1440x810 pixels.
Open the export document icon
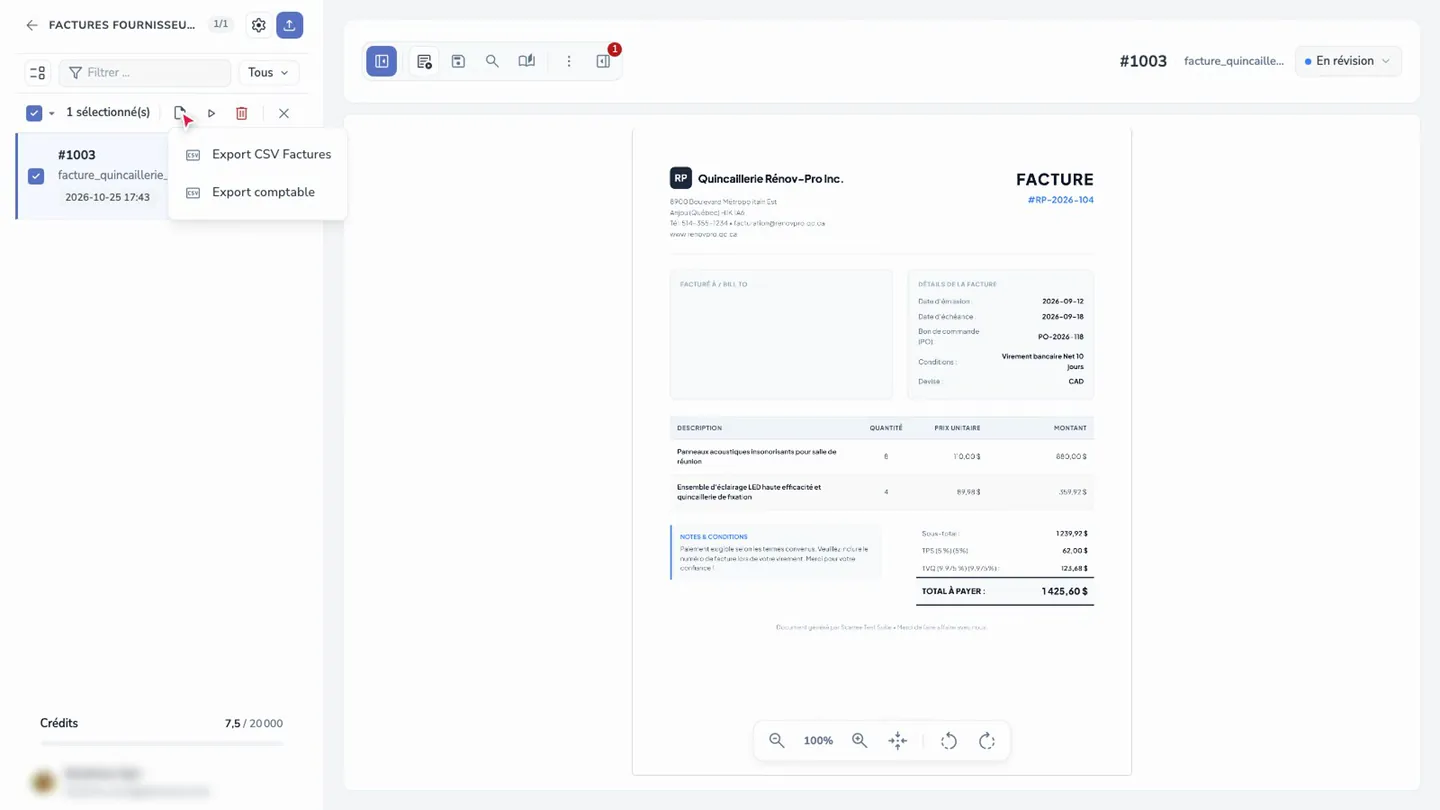(x=180, y=113)
